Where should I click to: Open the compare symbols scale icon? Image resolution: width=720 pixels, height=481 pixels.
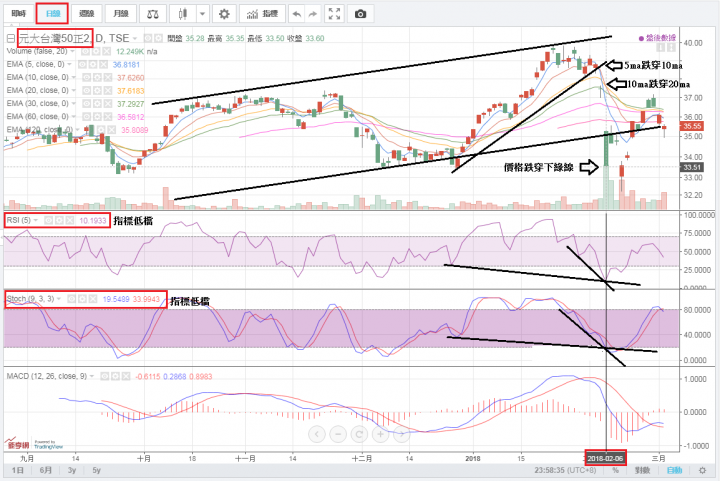153,14
